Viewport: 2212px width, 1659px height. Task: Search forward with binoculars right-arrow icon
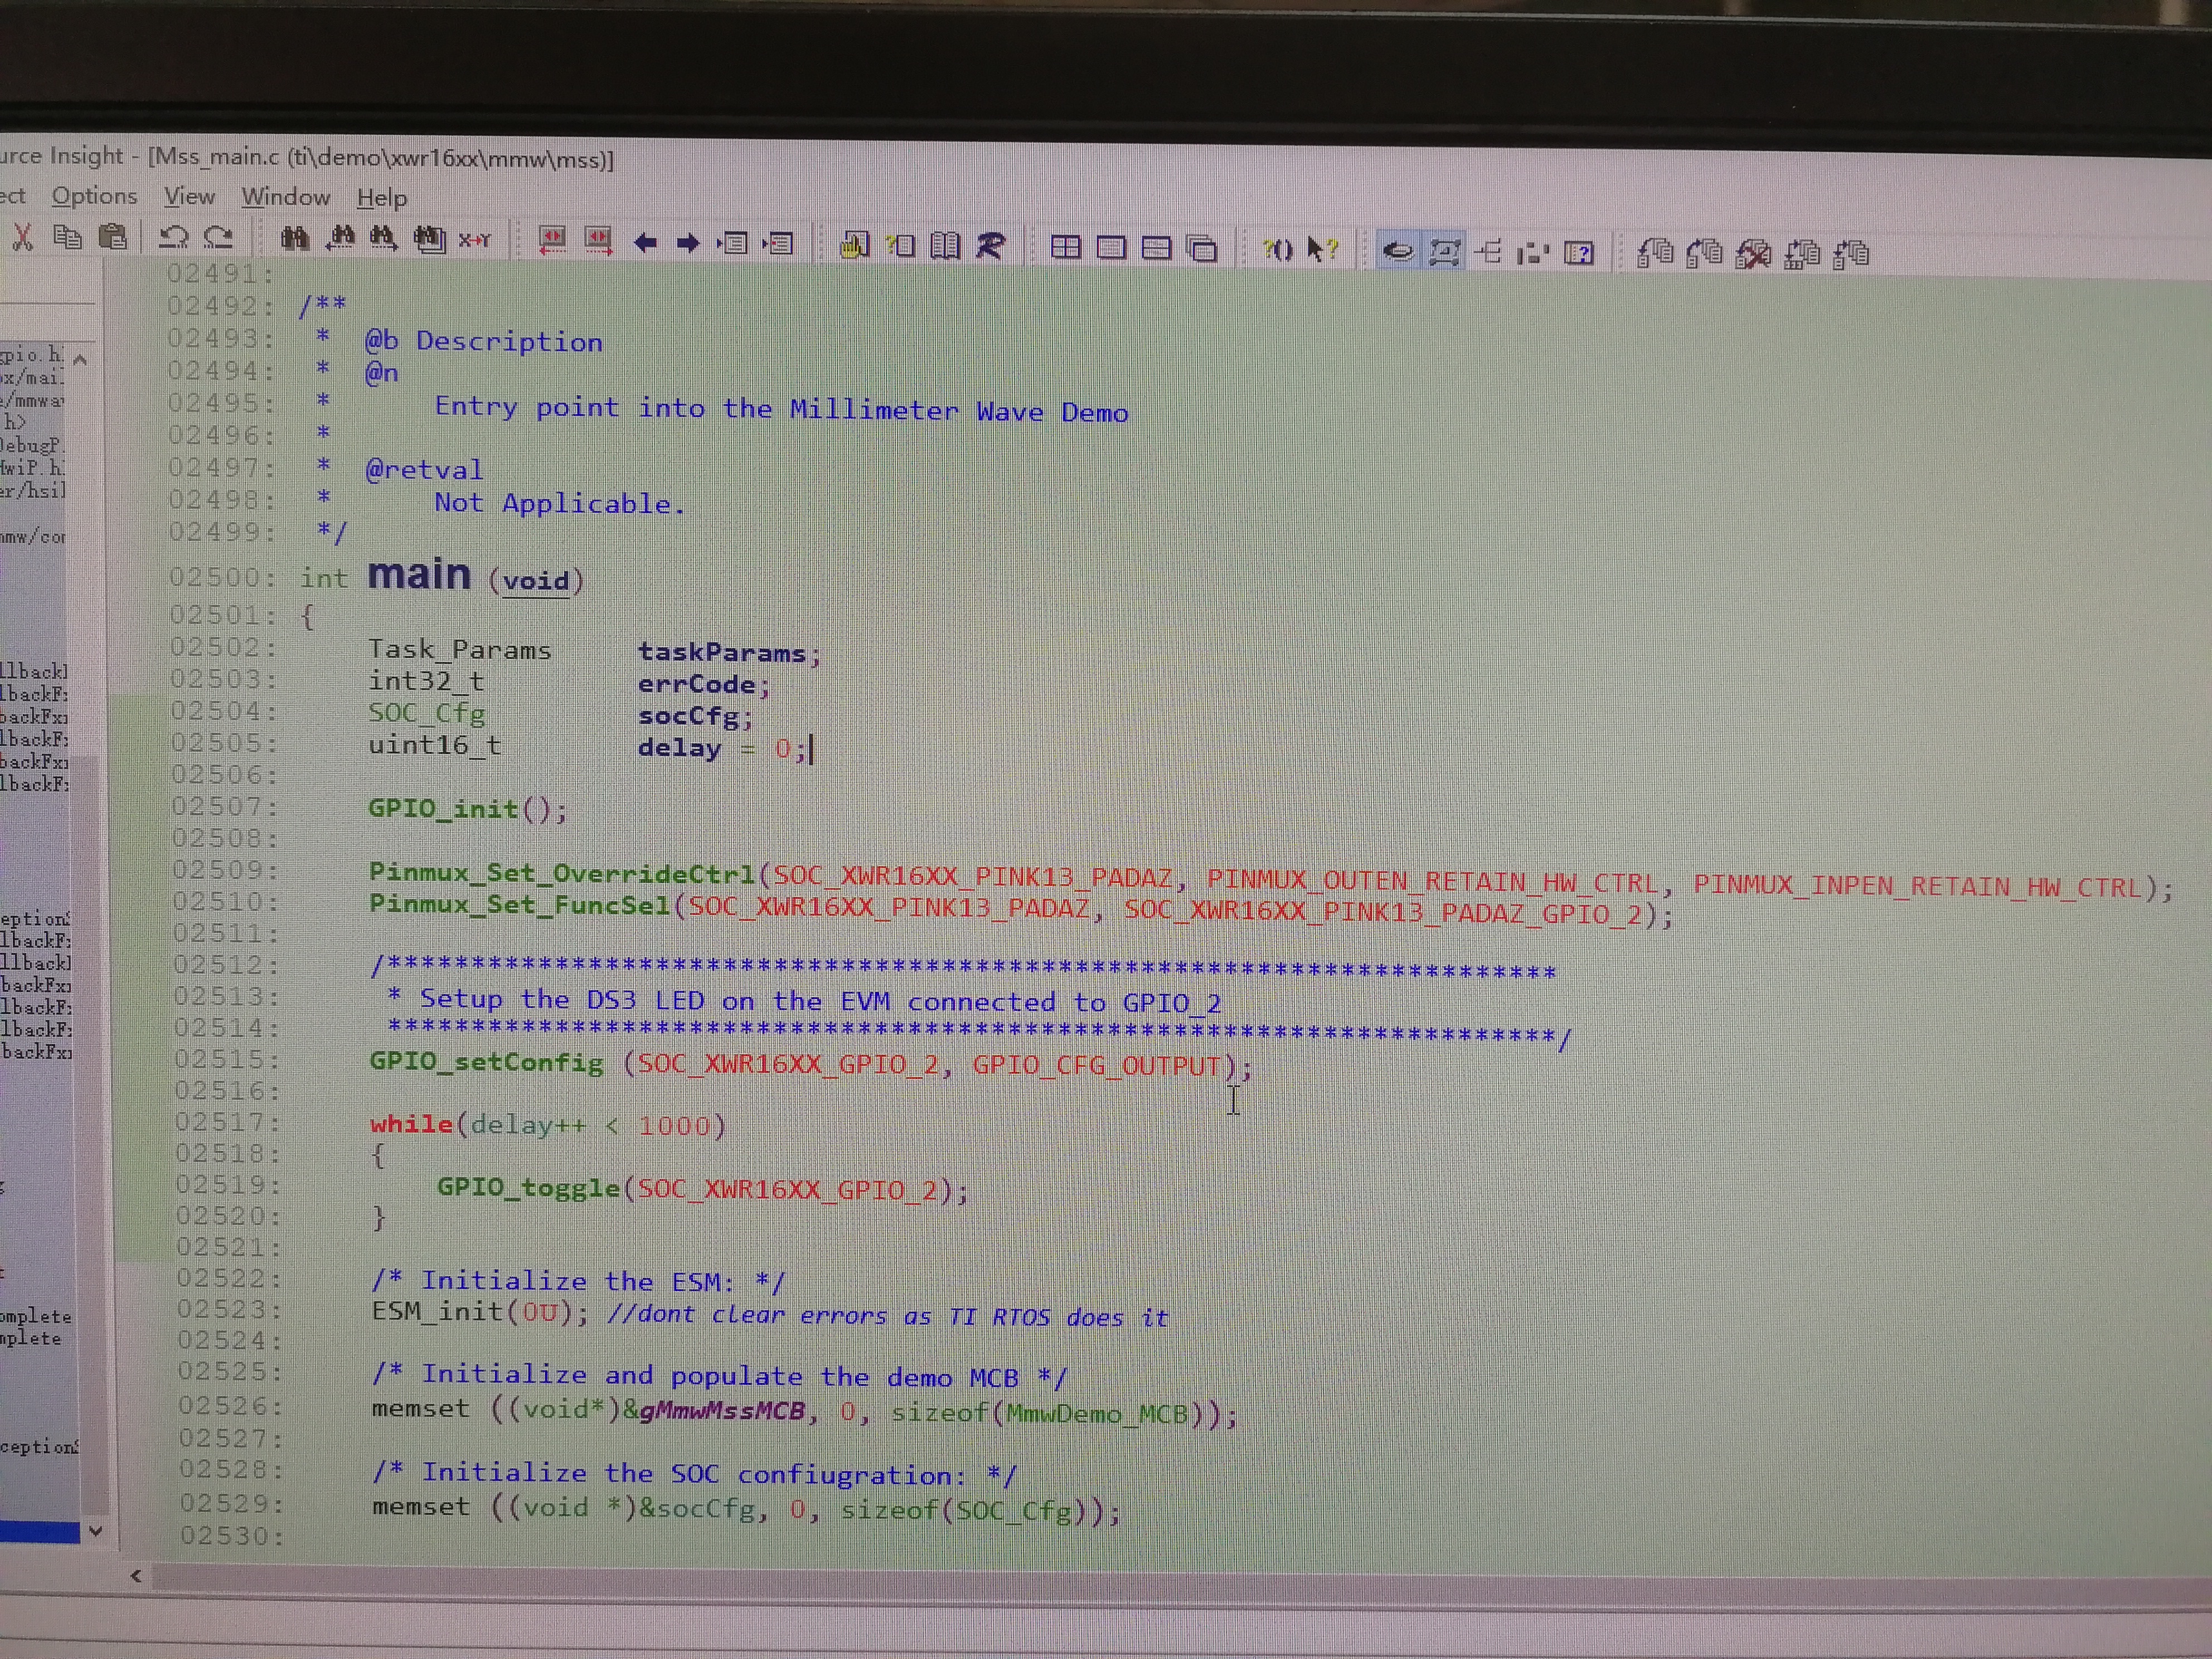[x=384, y=239]
